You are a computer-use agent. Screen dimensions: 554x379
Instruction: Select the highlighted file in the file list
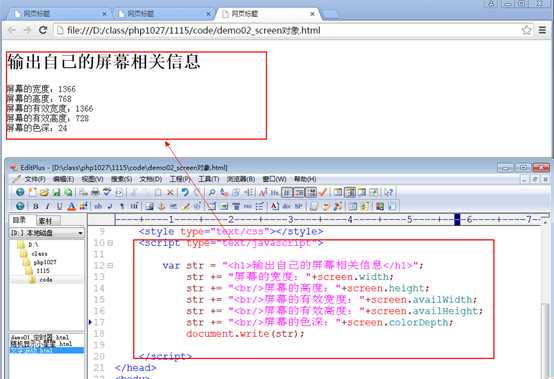click(47, 350)
